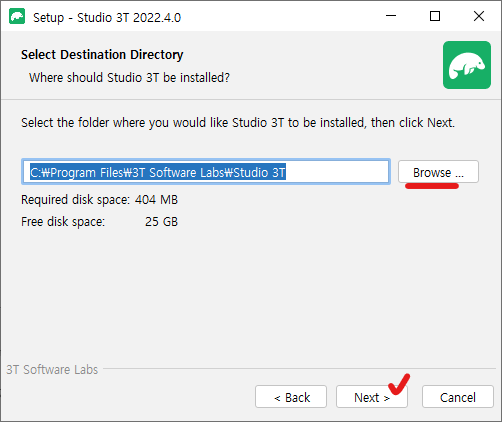Click the large green manatee logo
This screenshot has height=422, width=502.
pyautogui.click(x=467, y=65)
